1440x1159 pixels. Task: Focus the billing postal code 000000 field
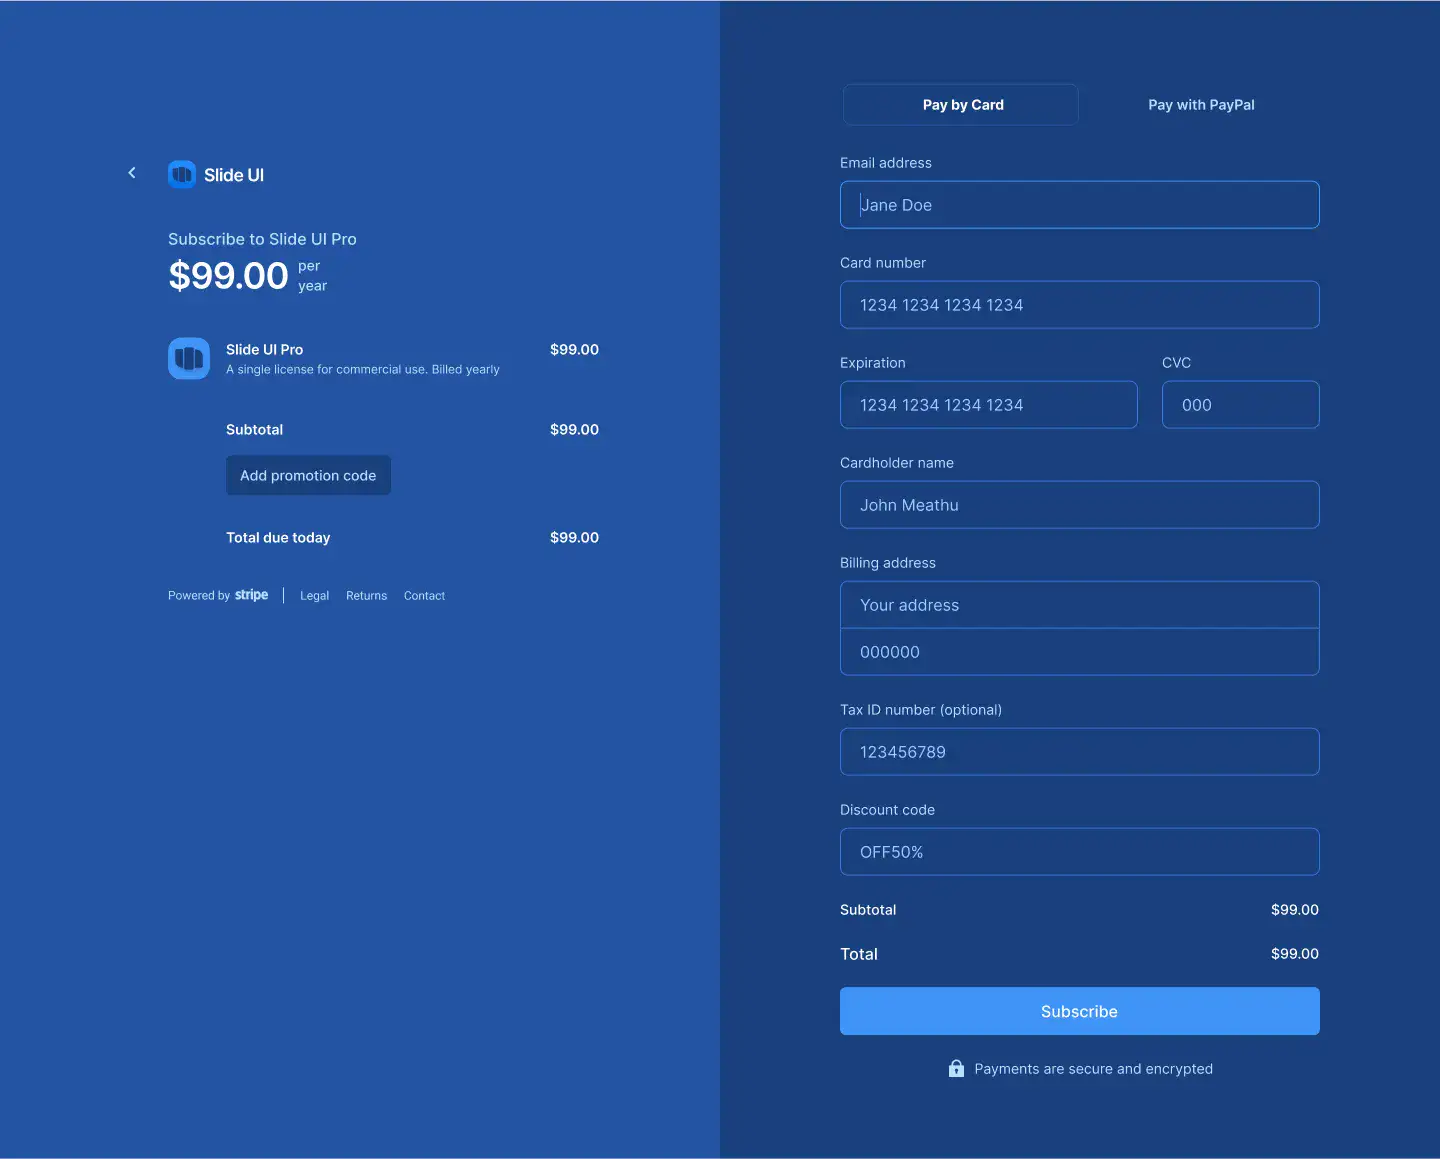tap(1080, 652)
